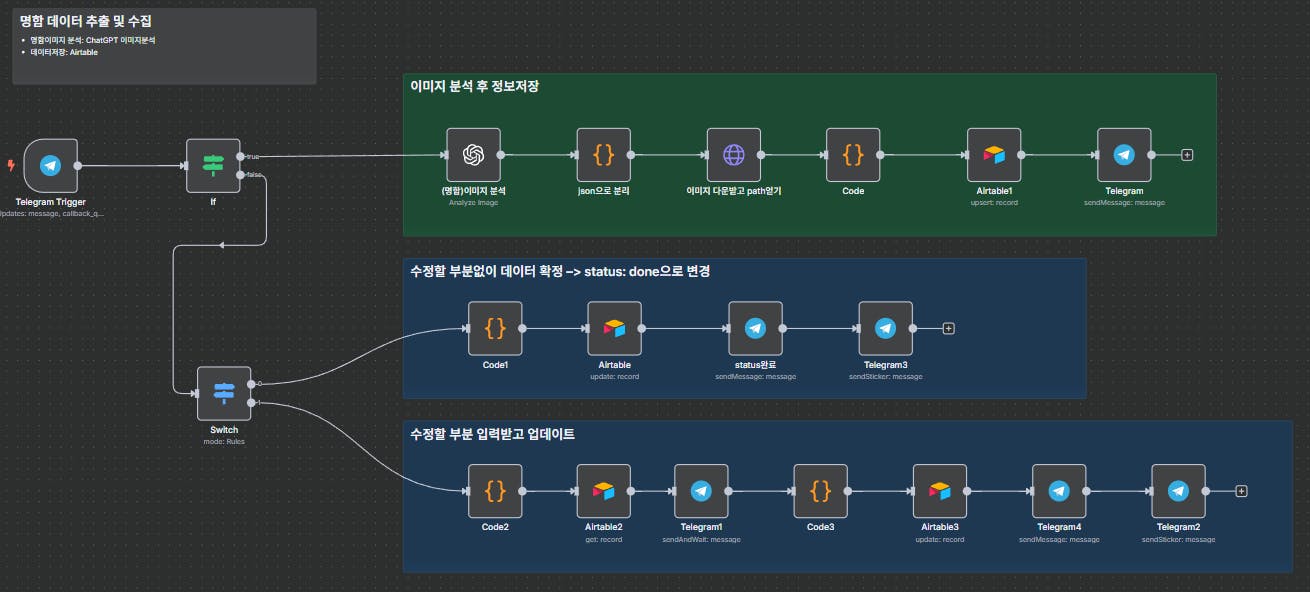The width and height of the screenshot is (1310, 592).
Task: Open the json으로 분리 code node
Action: 604,155
